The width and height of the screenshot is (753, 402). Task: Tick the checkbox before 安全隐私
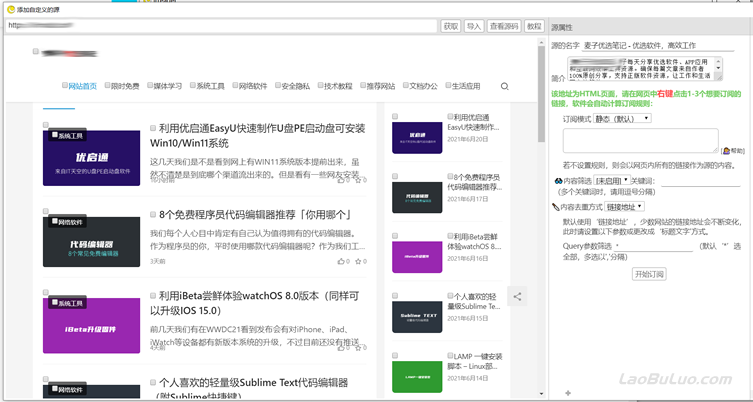[x=278, y=85]
